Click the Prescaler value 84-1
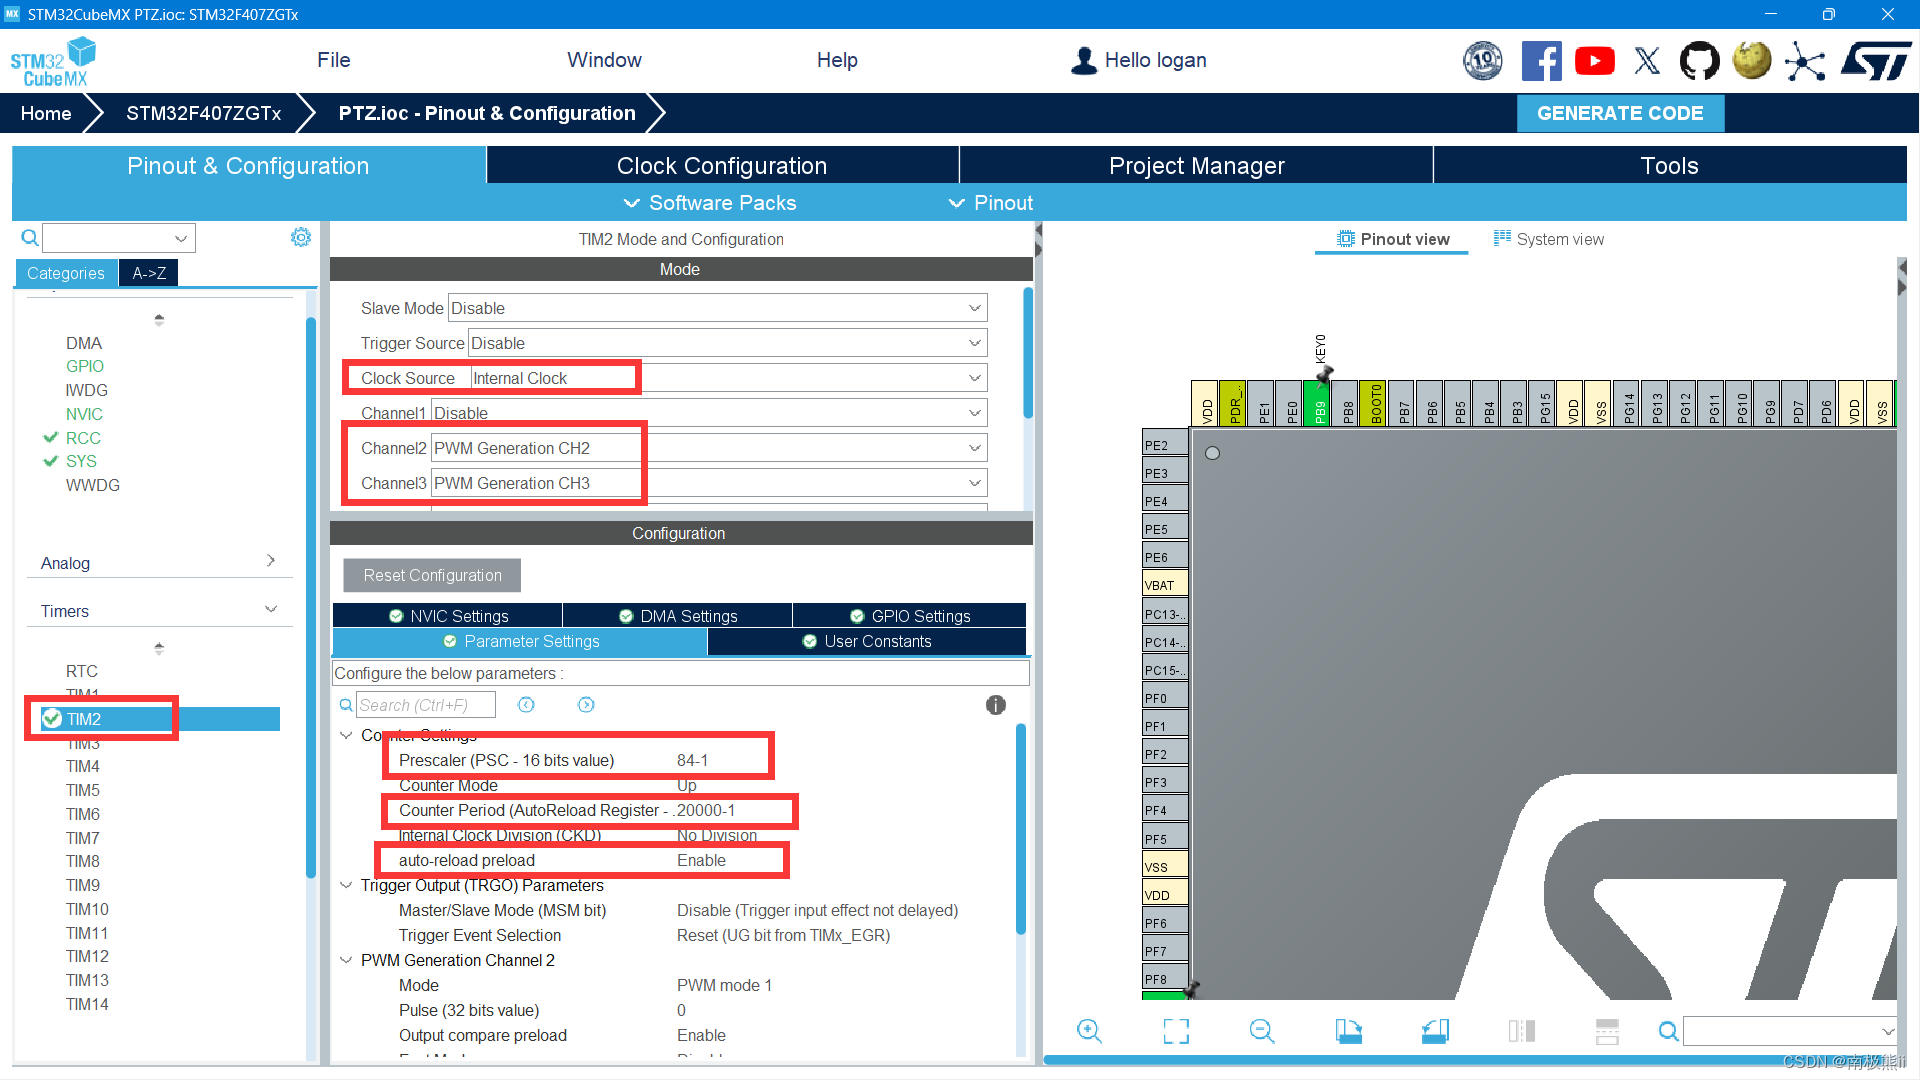This screenshot has width=1920, height=1080. [x=692, y=760]
